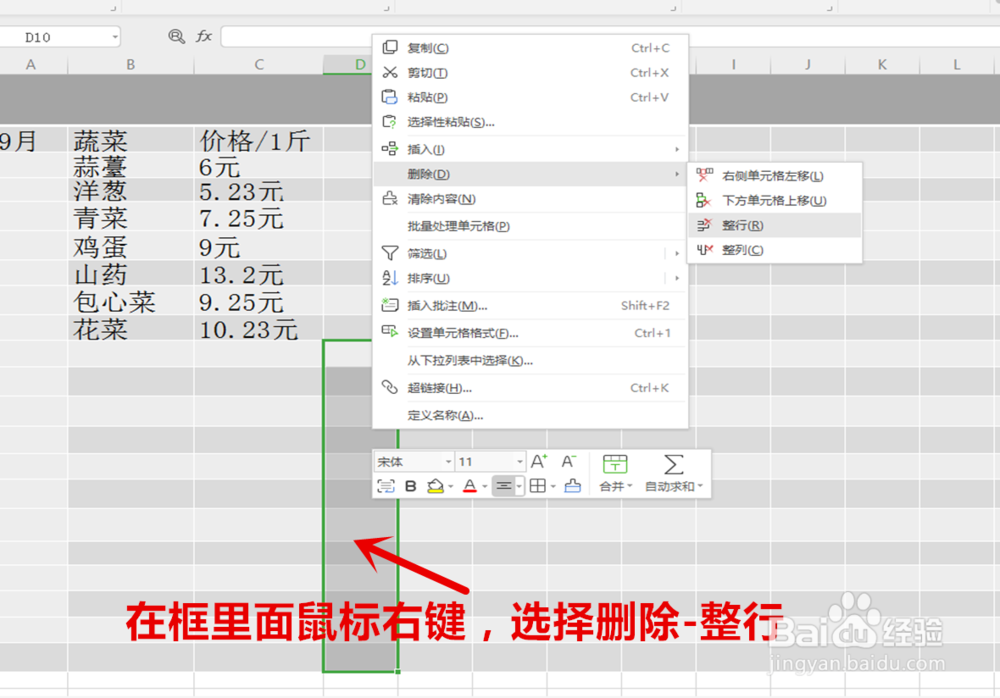The image size is (1000, 698).
Task: Open the font color picker arrow
Action: click(483, 486)
